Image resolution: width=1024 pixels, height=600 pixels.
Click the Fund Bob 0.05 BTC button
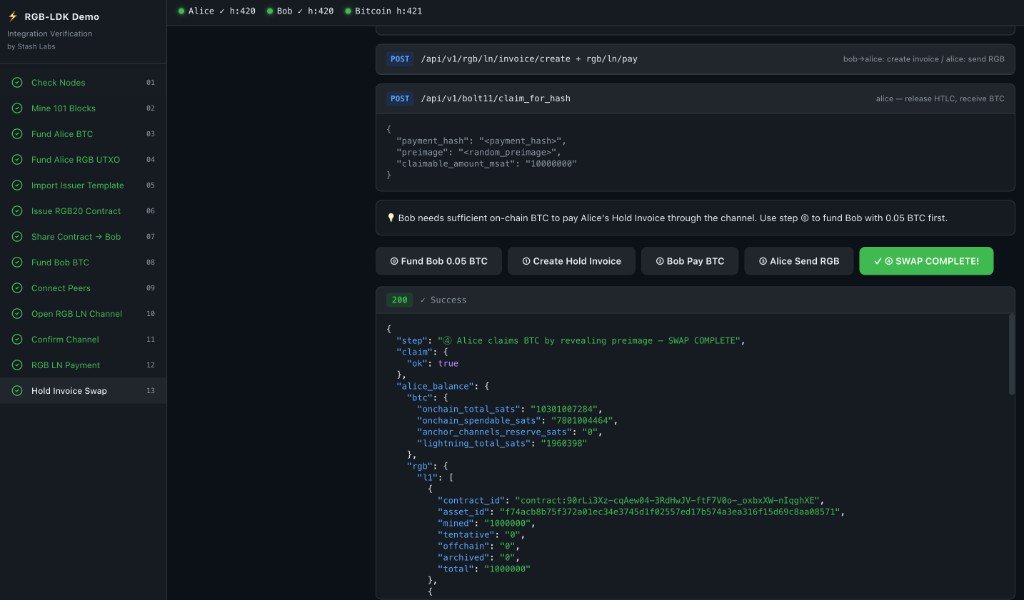[439, 261]
